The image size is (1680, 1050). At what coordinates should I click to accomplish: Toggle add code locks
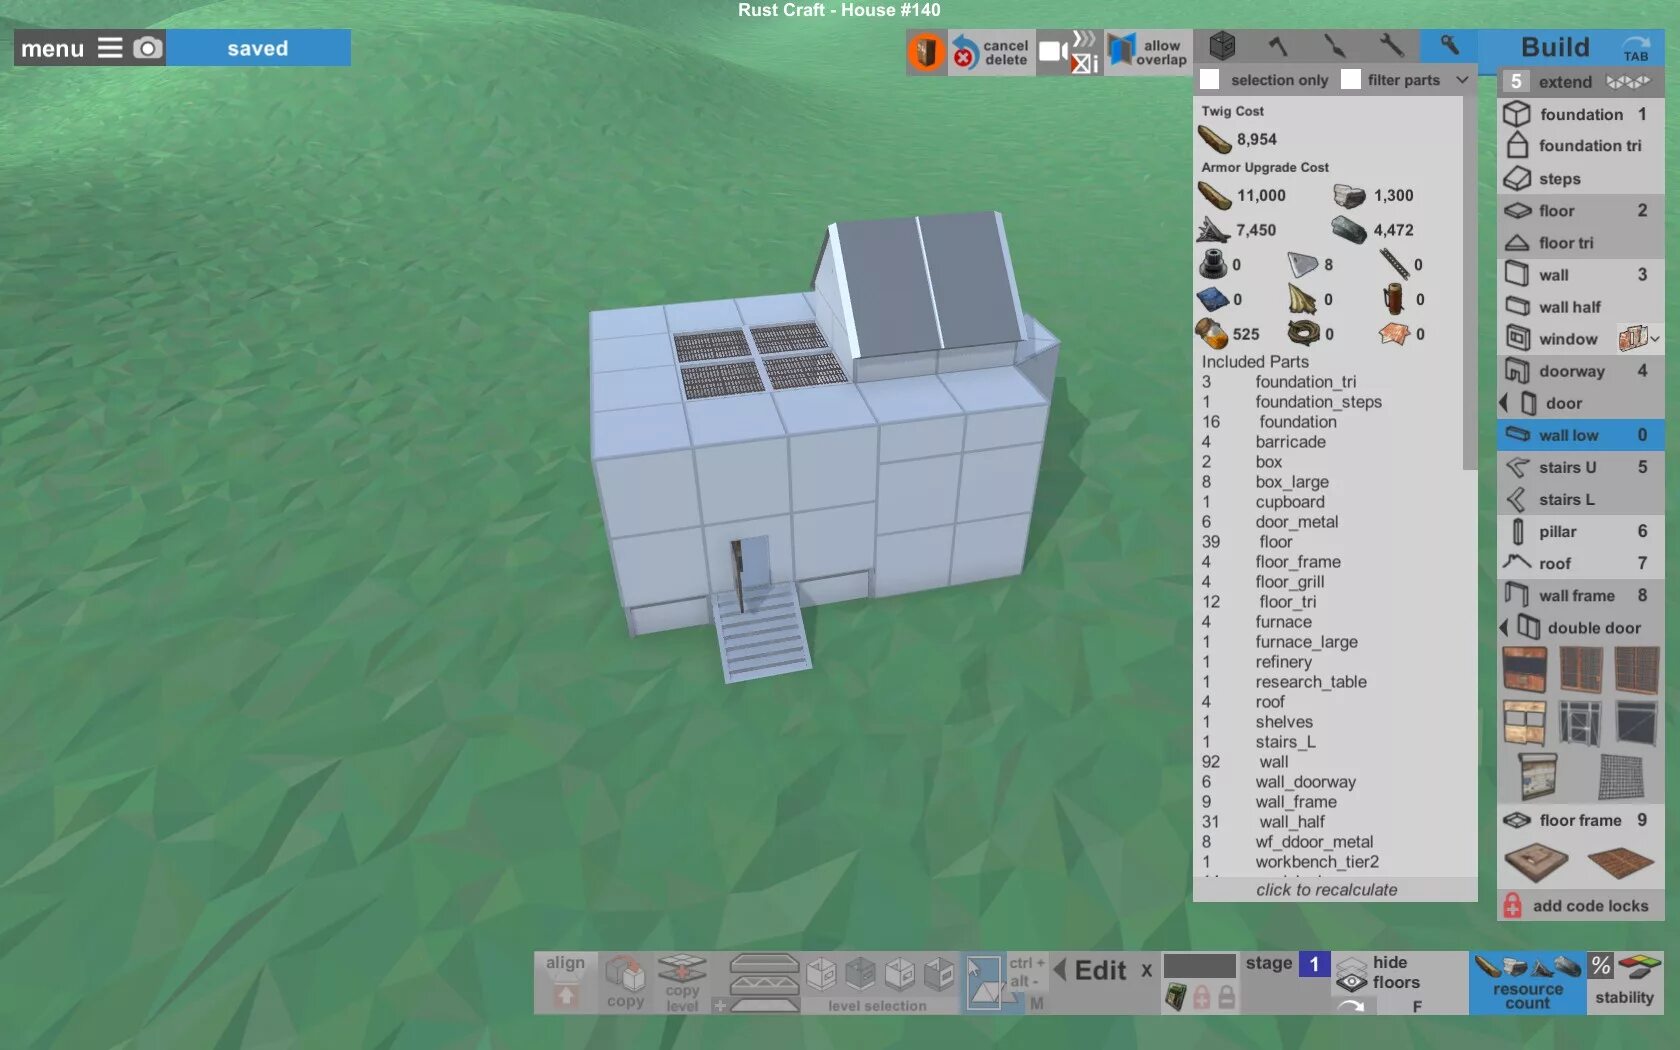pos(1580,906)
